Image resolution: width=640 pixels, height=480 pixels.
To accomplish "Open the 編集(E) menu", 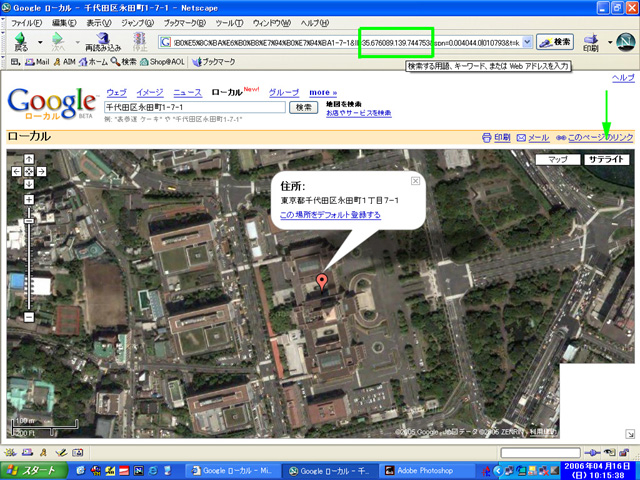I will pos(64,23).
